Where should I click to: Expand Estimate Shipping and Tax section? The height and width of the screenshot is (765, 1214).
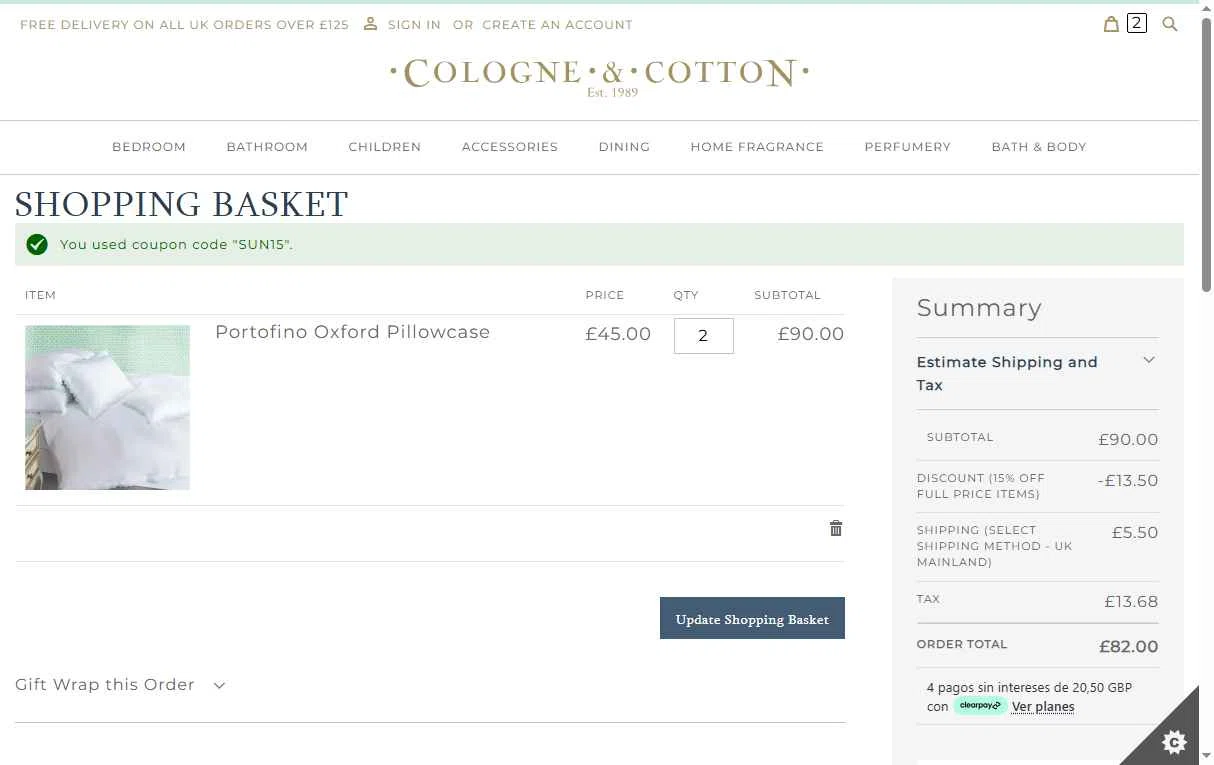[x=1037, y=373]
